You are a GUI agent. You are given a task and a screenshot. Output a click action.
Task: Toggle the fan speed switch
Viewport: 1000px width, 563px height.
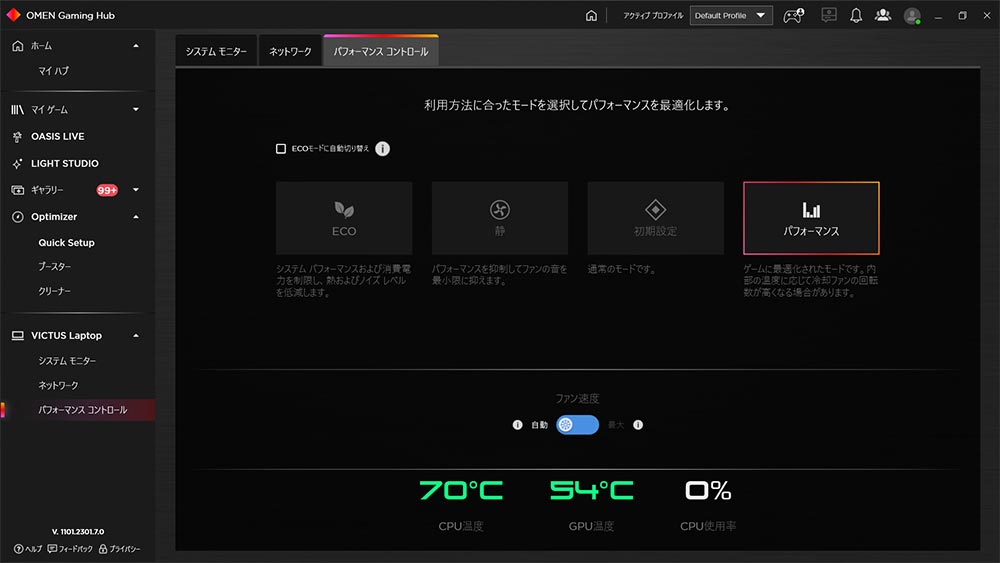coord(577,425)
